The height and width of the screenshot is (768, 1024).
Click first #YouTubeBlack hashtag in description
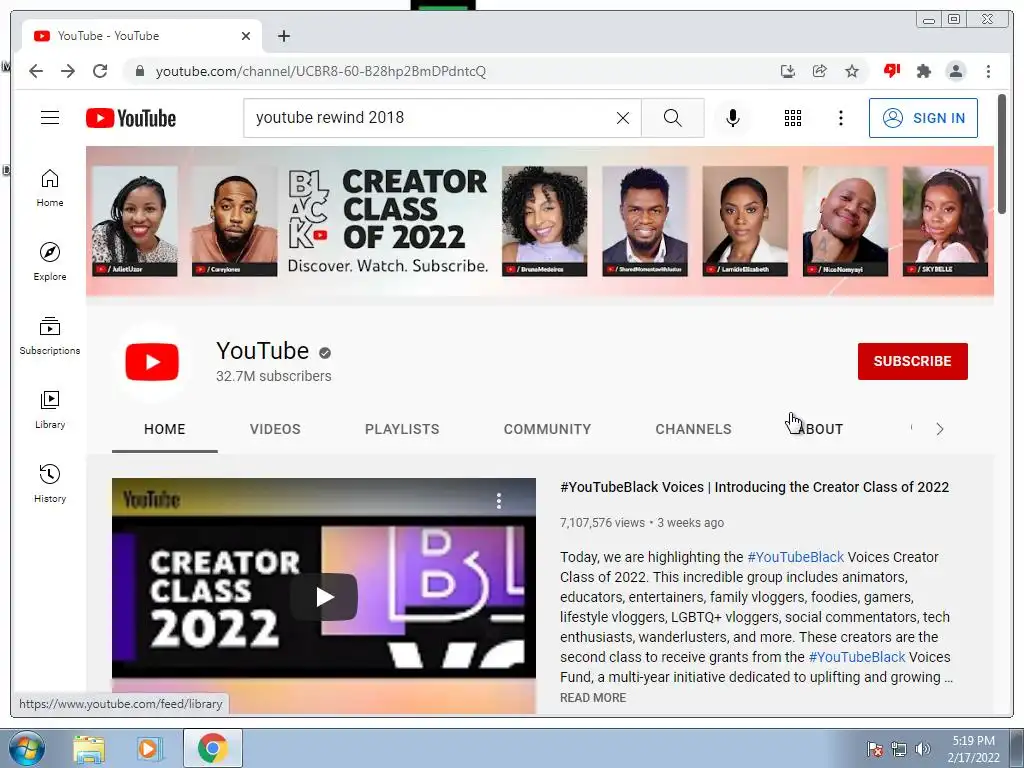click(795, 557)
